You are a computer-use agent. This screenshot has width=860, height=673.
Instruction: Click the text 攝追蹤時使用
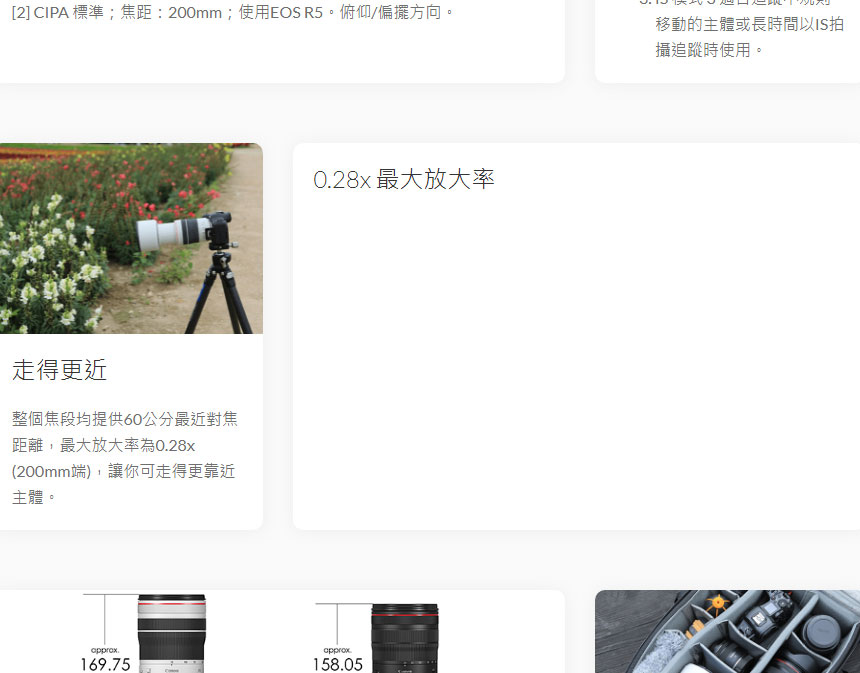point(709,50)
